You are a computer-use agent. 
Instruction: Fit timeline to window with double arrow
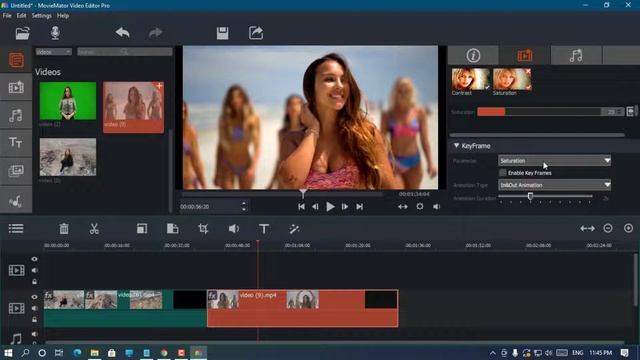(587, 229)
